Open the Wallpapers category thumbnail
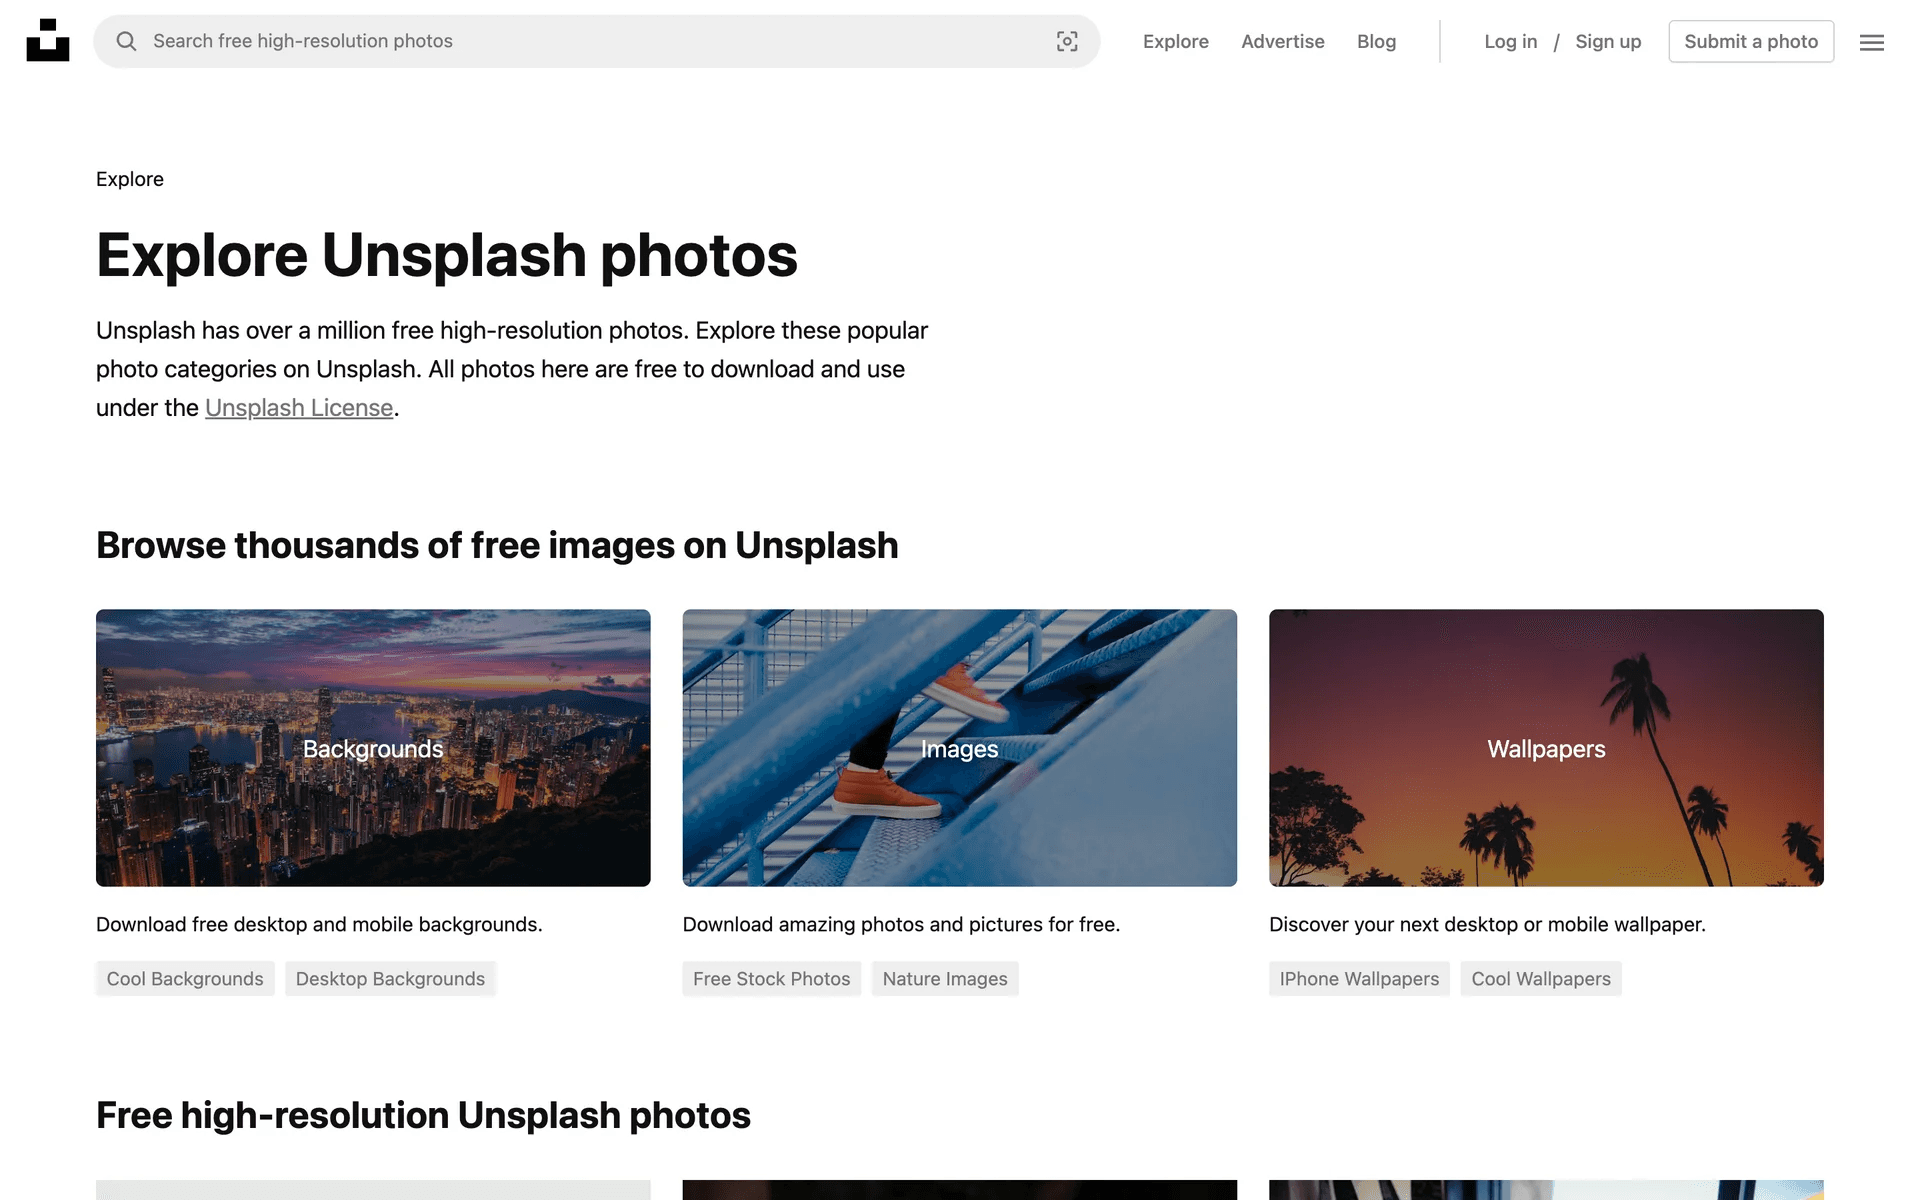Viewport: 1920px width, 1200px height. coord(1545,747)
